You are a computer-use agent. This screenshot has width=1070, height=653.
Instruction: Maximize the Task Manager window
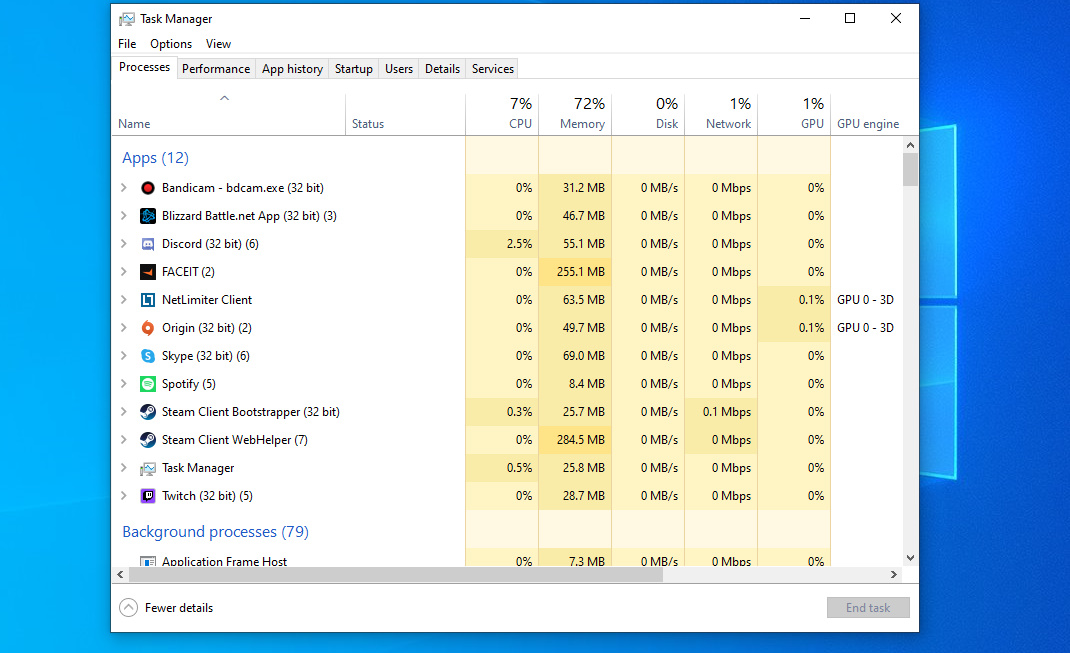(850, 18)
